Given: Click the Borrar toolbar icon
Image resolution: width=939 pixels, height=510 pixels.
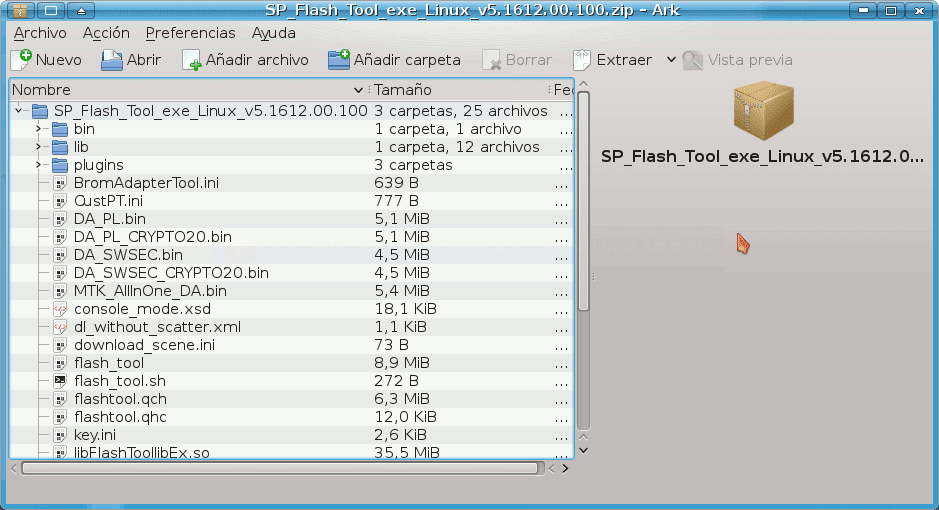Looking at the screenshot, I should click(x=492, y=60).
